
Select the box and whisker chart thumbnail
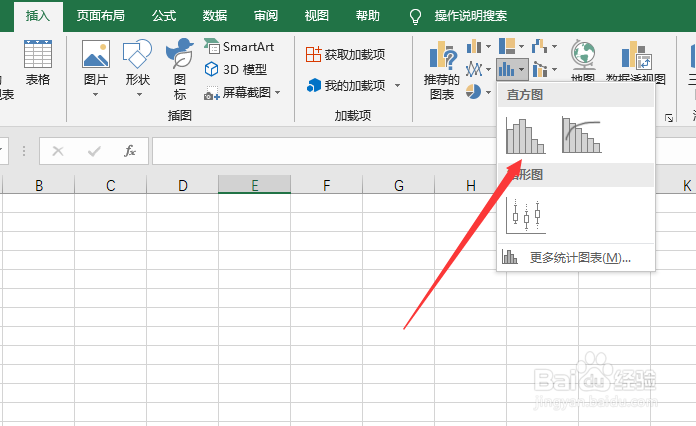tap(526, 217)
